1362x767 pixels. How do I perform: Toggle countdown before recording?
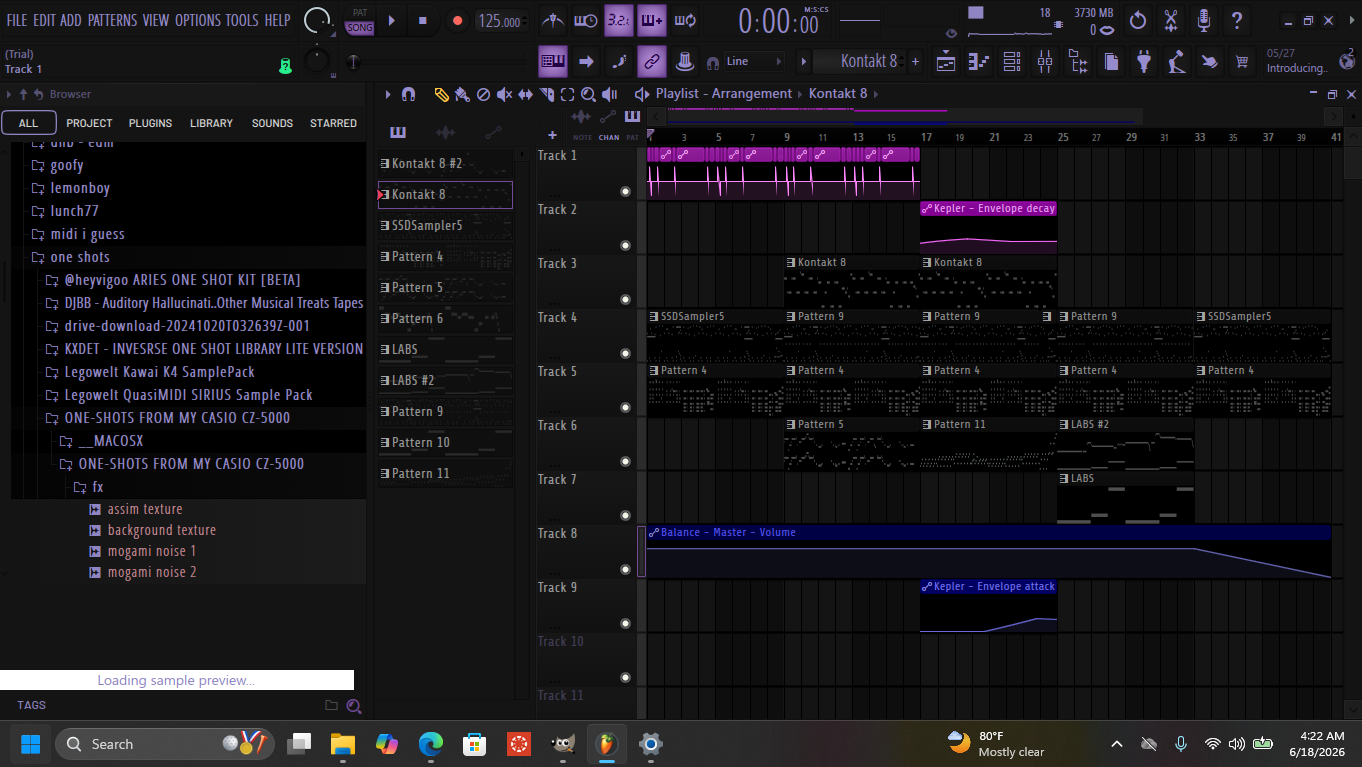619,20
